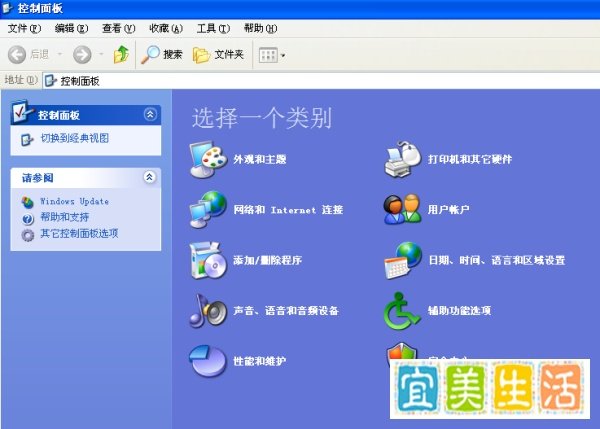
Task: Open the Performance and Maintenance pie chart icon
Action: pyautogui.click(x=208, y=361)
